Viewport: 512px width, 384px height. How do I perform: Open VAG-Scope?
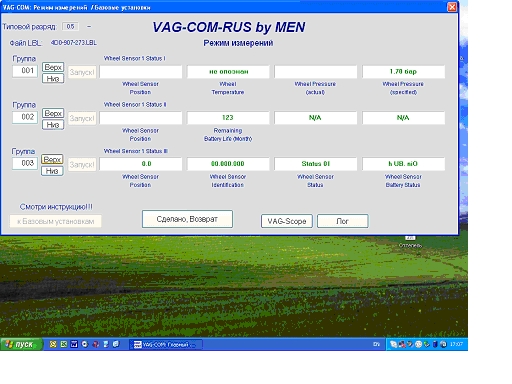coord(287,221)
